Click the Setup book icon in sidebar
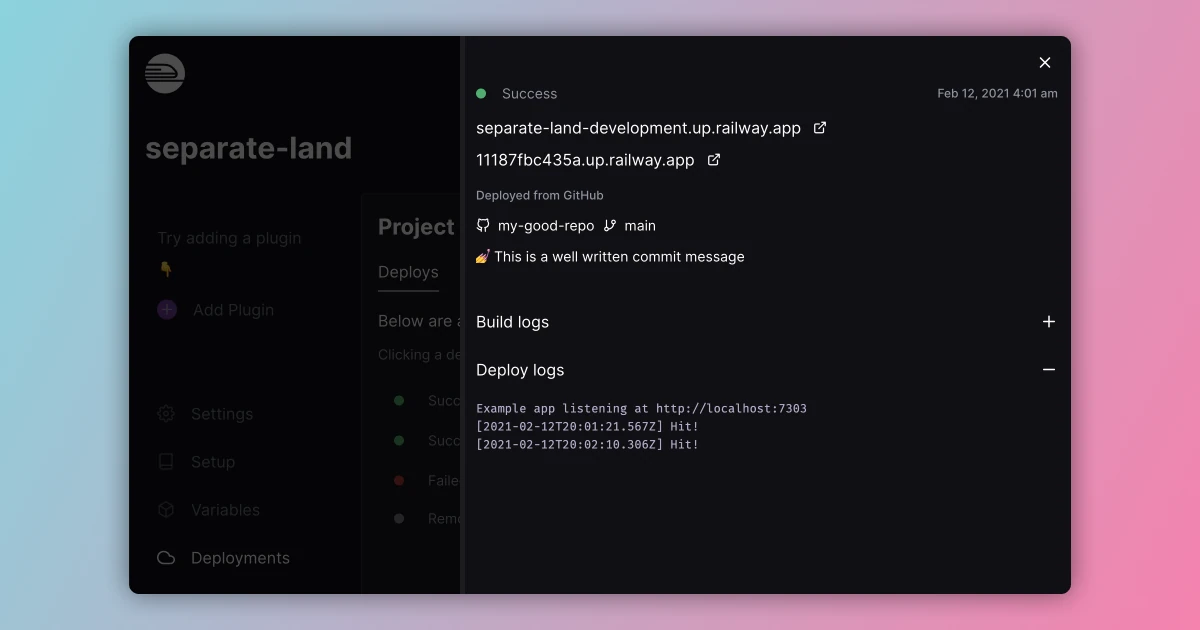 click(x=166, y=462)
